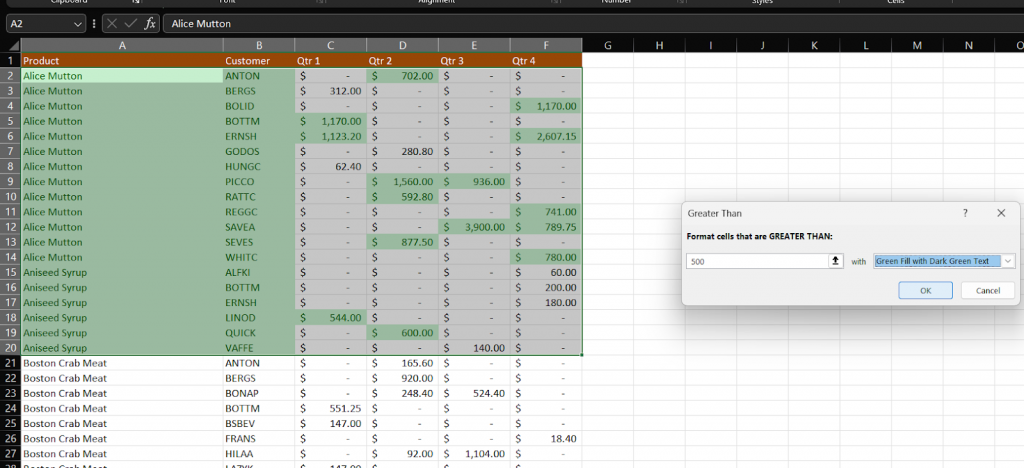Click the Select All corner triangle
Image resolution: width=1024 pixels, height=468 pixels.
(x=10, y=46)
